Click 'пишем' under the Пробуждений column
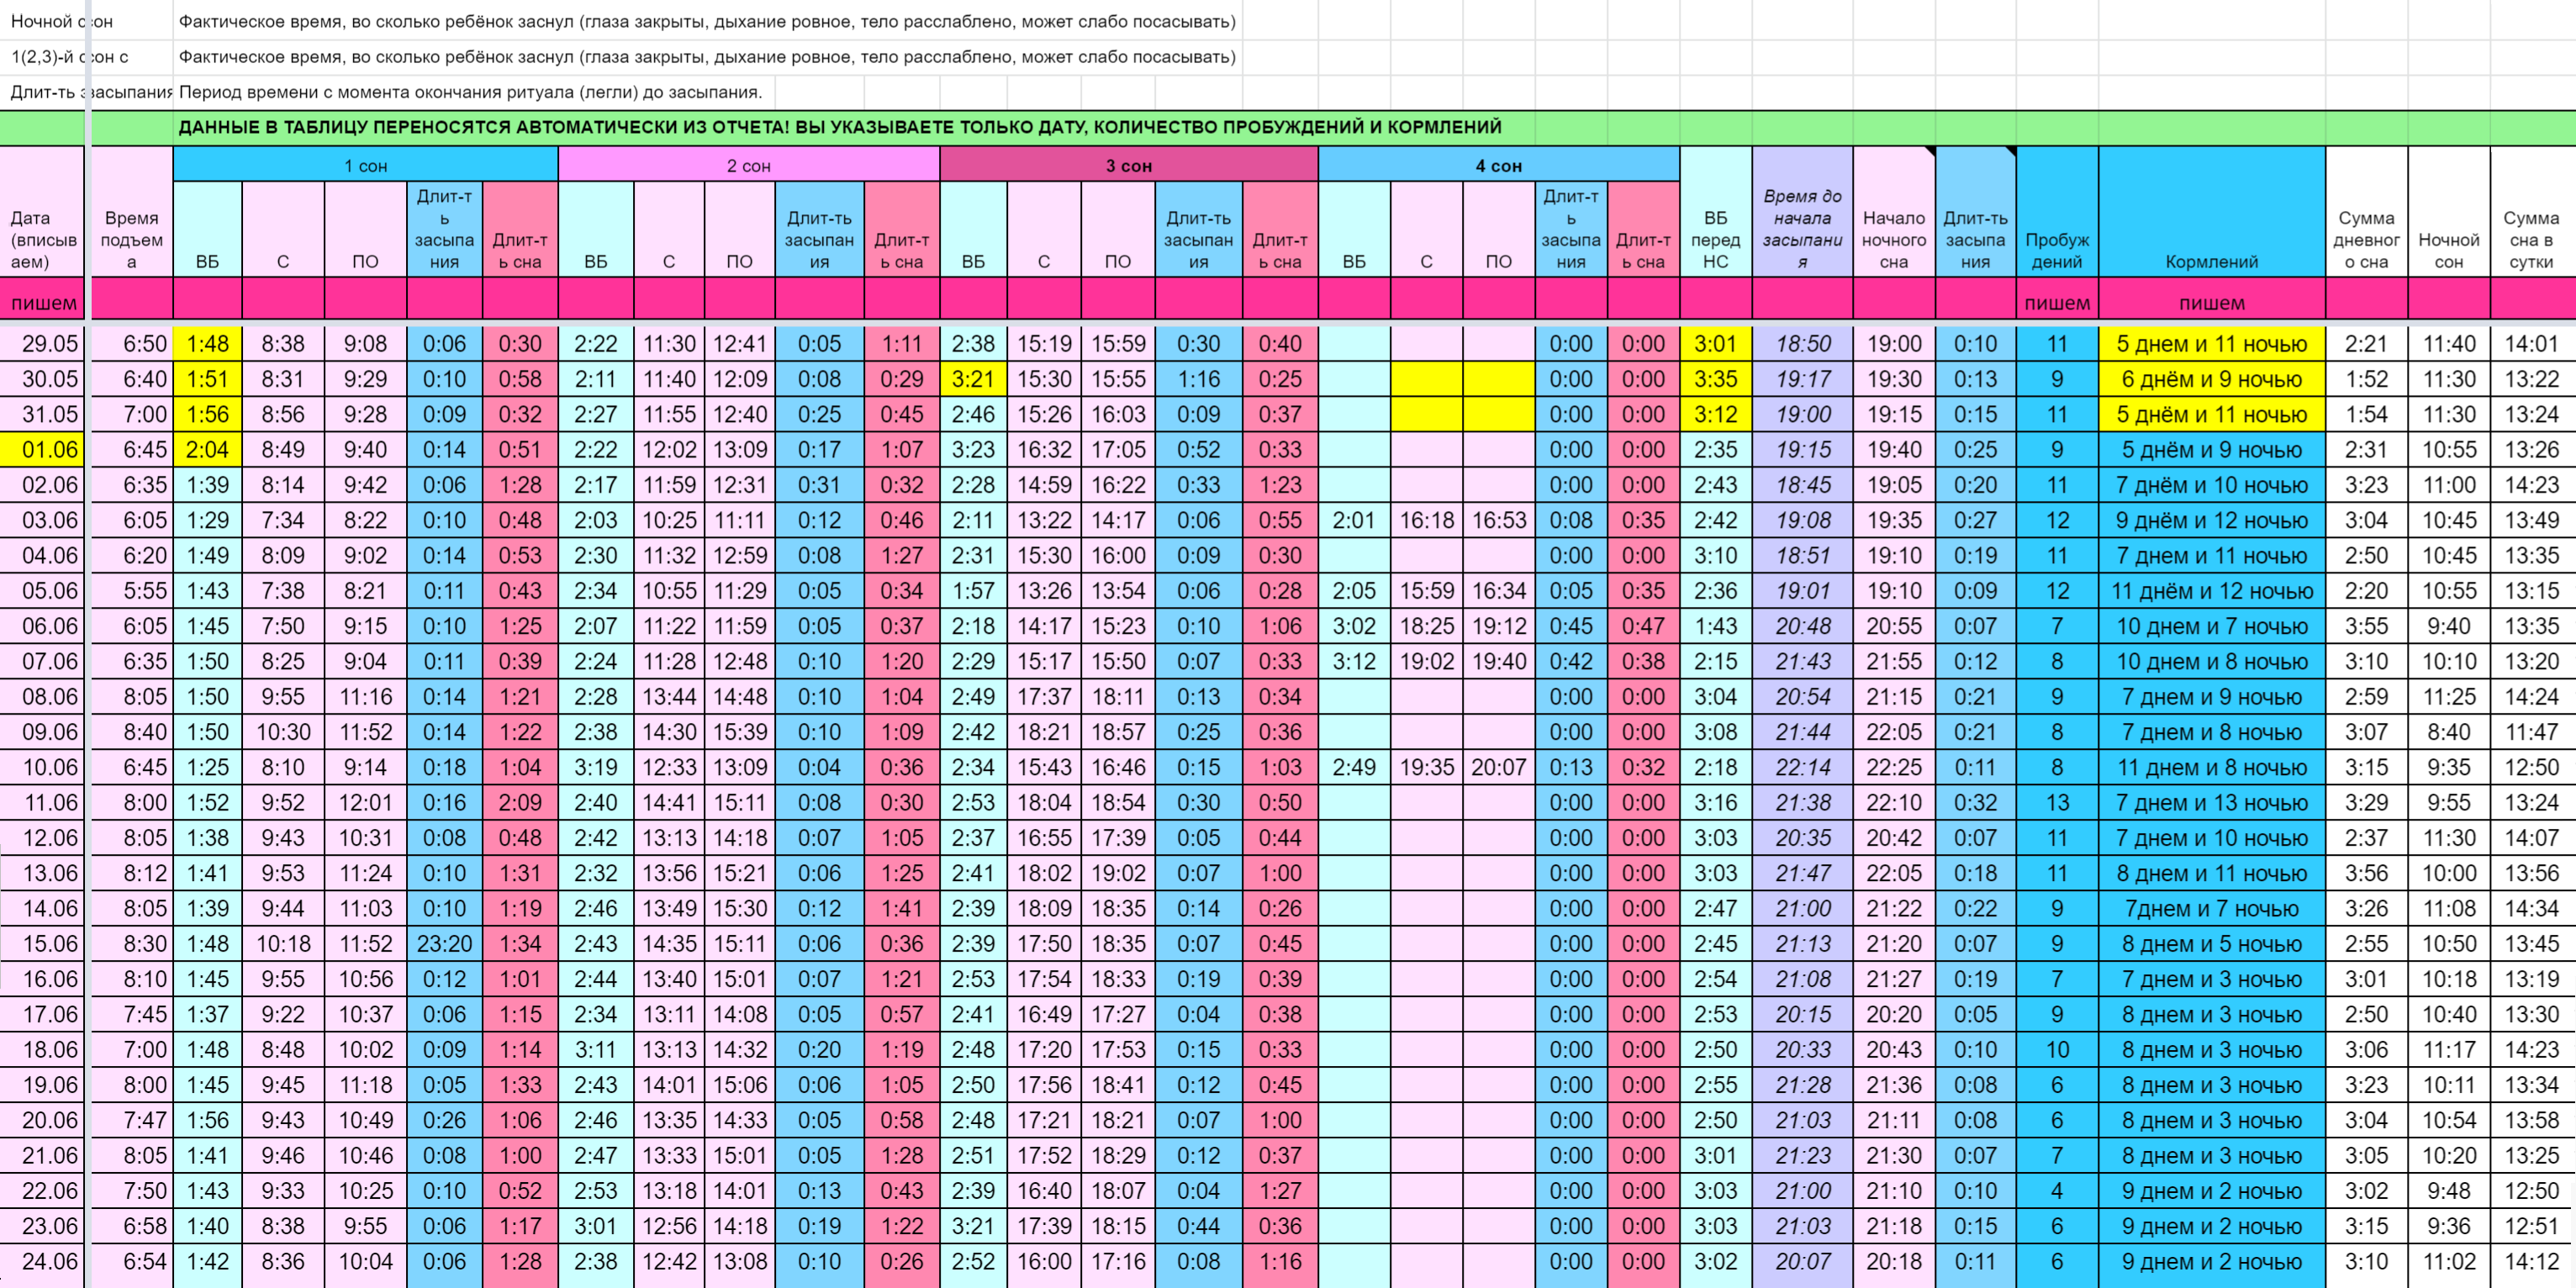Viewport: 2576px width, 1288px height. pyautogui.click(x=2057, y=302)
